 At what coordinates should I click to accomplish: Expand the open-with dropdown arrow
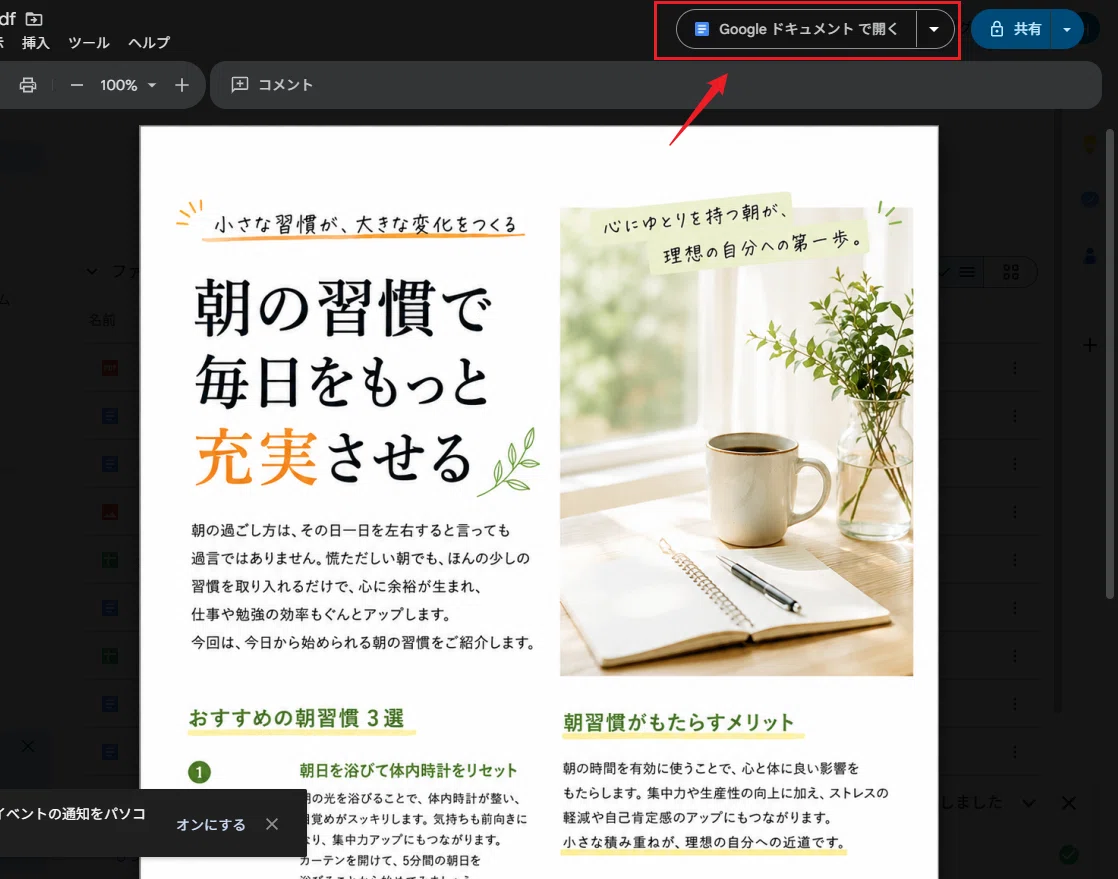(934, 29)
